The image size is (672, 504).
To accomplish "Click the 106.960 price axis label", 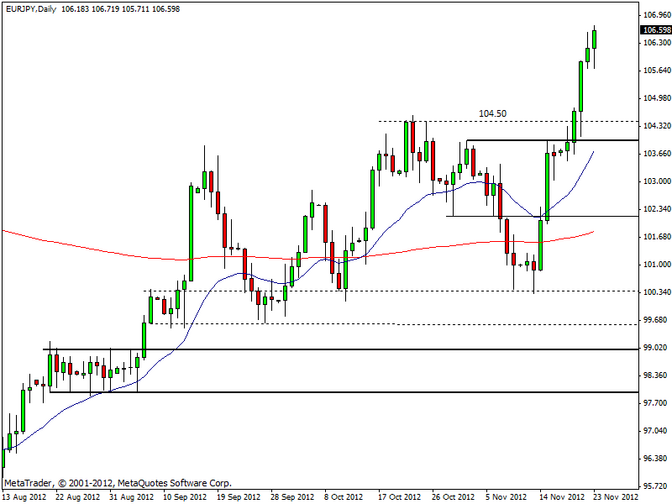I will coord(654,16).
